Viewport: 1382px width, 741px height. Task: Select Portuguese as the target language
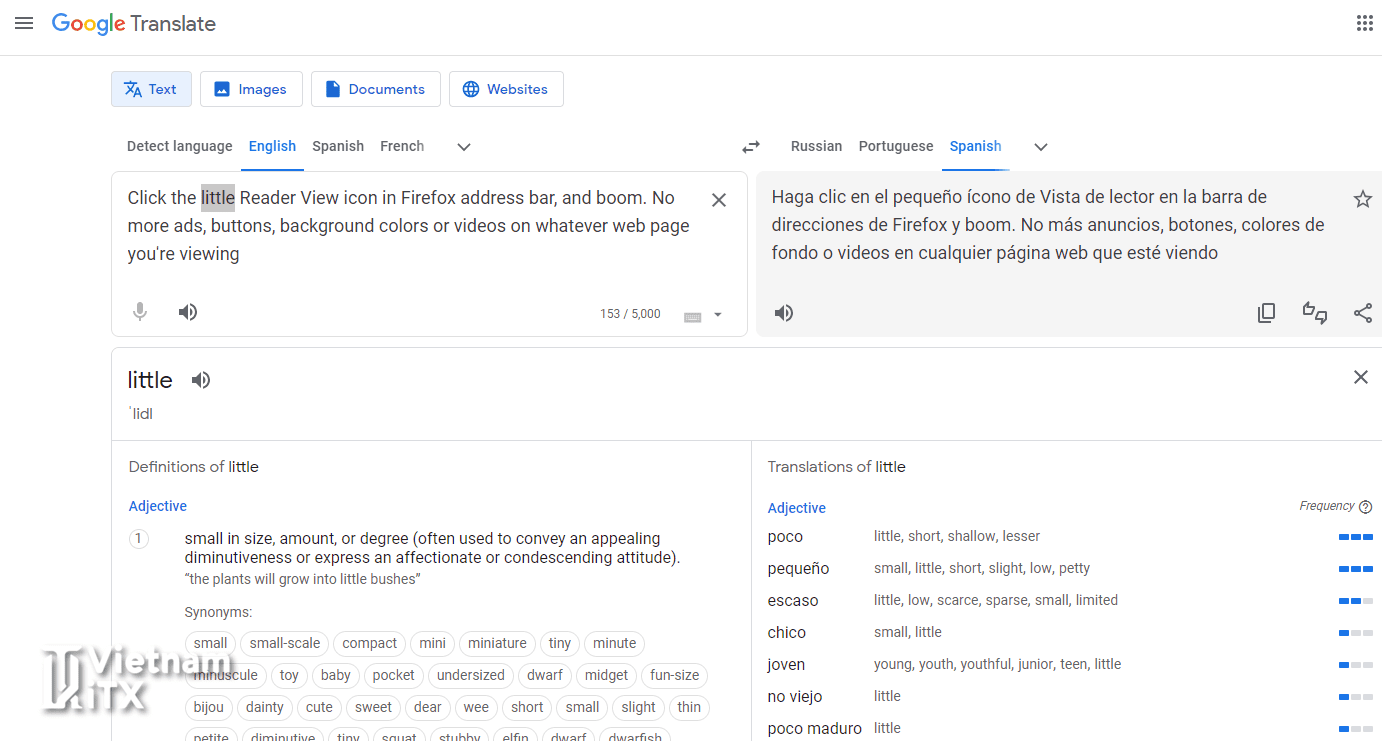(x=895, y=146)
